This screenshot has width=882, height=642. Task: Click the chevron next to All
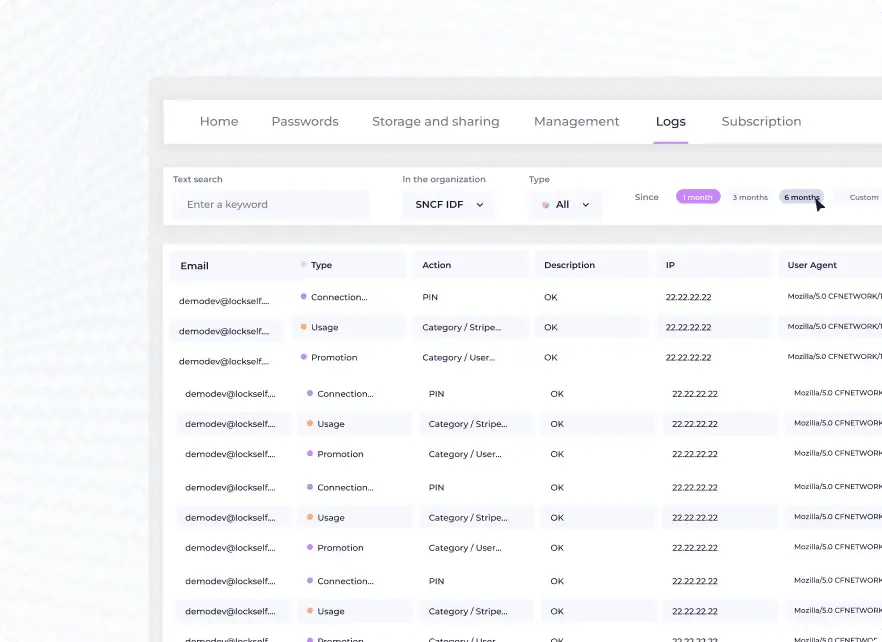(x=585, y=205)
